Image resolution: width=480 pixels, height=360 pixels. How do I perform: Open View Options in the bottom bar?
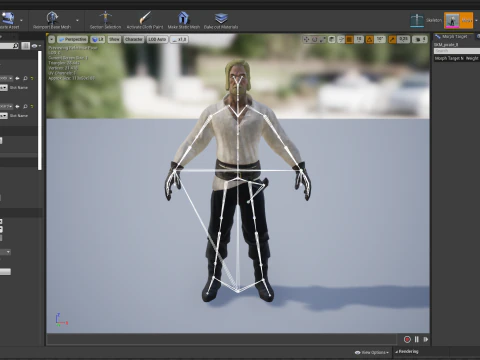click(371, 352)
